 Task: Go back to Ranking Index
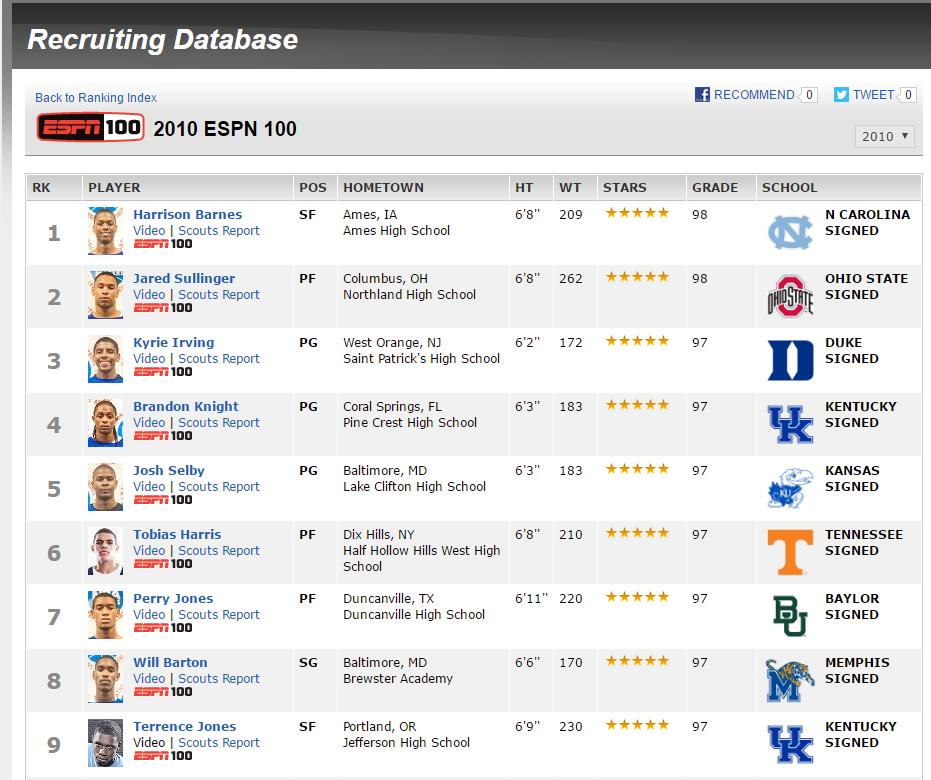coord(96,98)
